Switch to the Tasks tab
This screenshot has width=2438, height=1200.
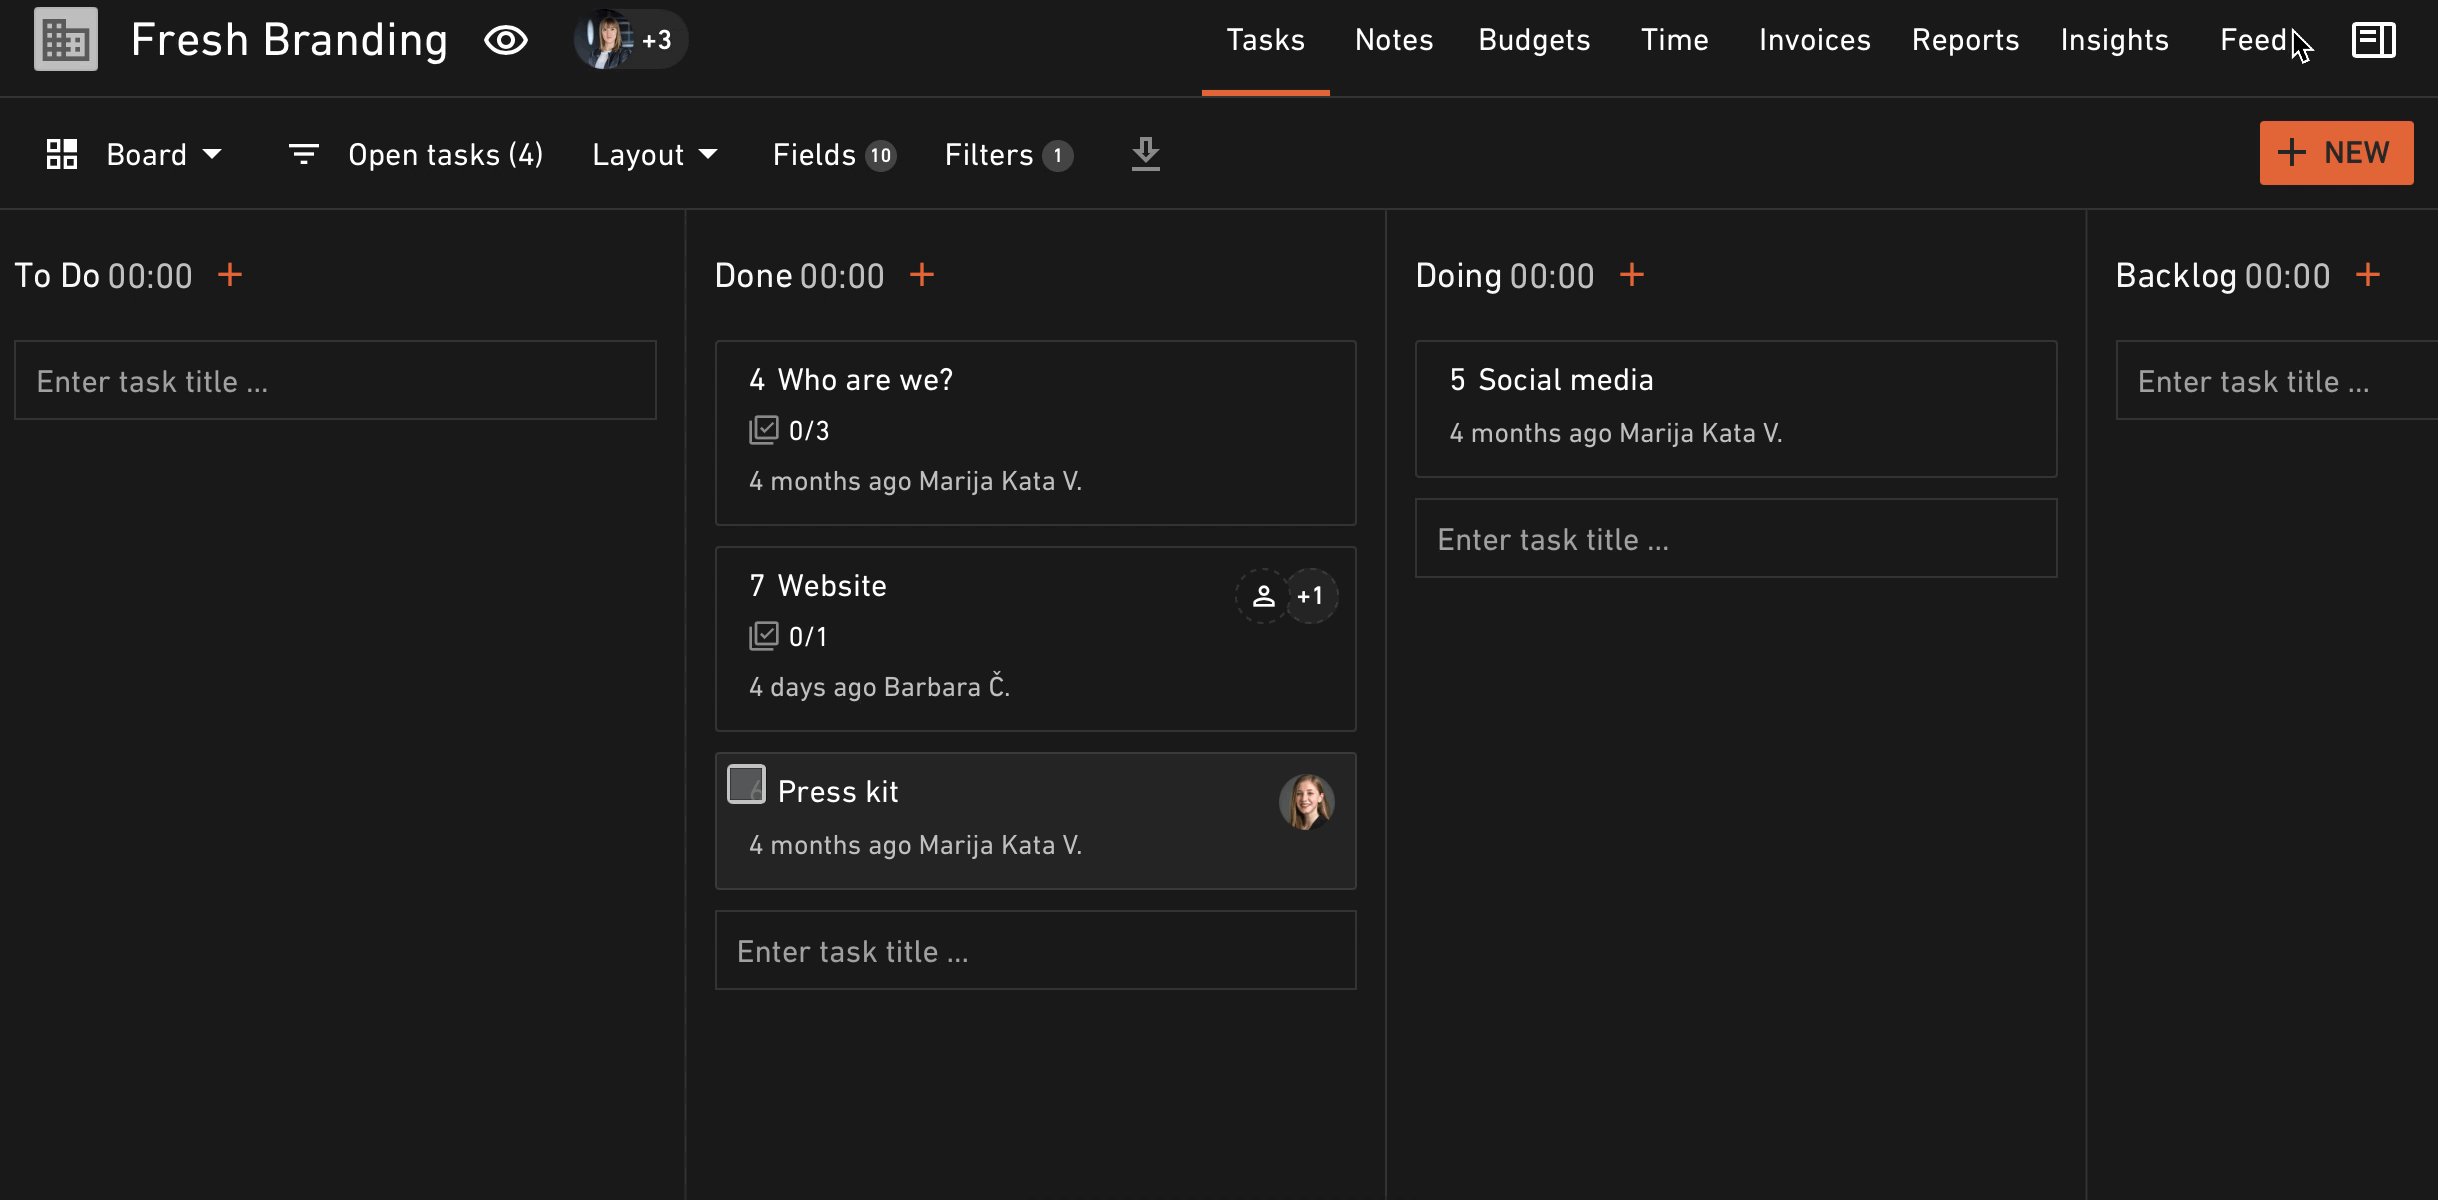pyautogui.click(x=1265, y=40)
